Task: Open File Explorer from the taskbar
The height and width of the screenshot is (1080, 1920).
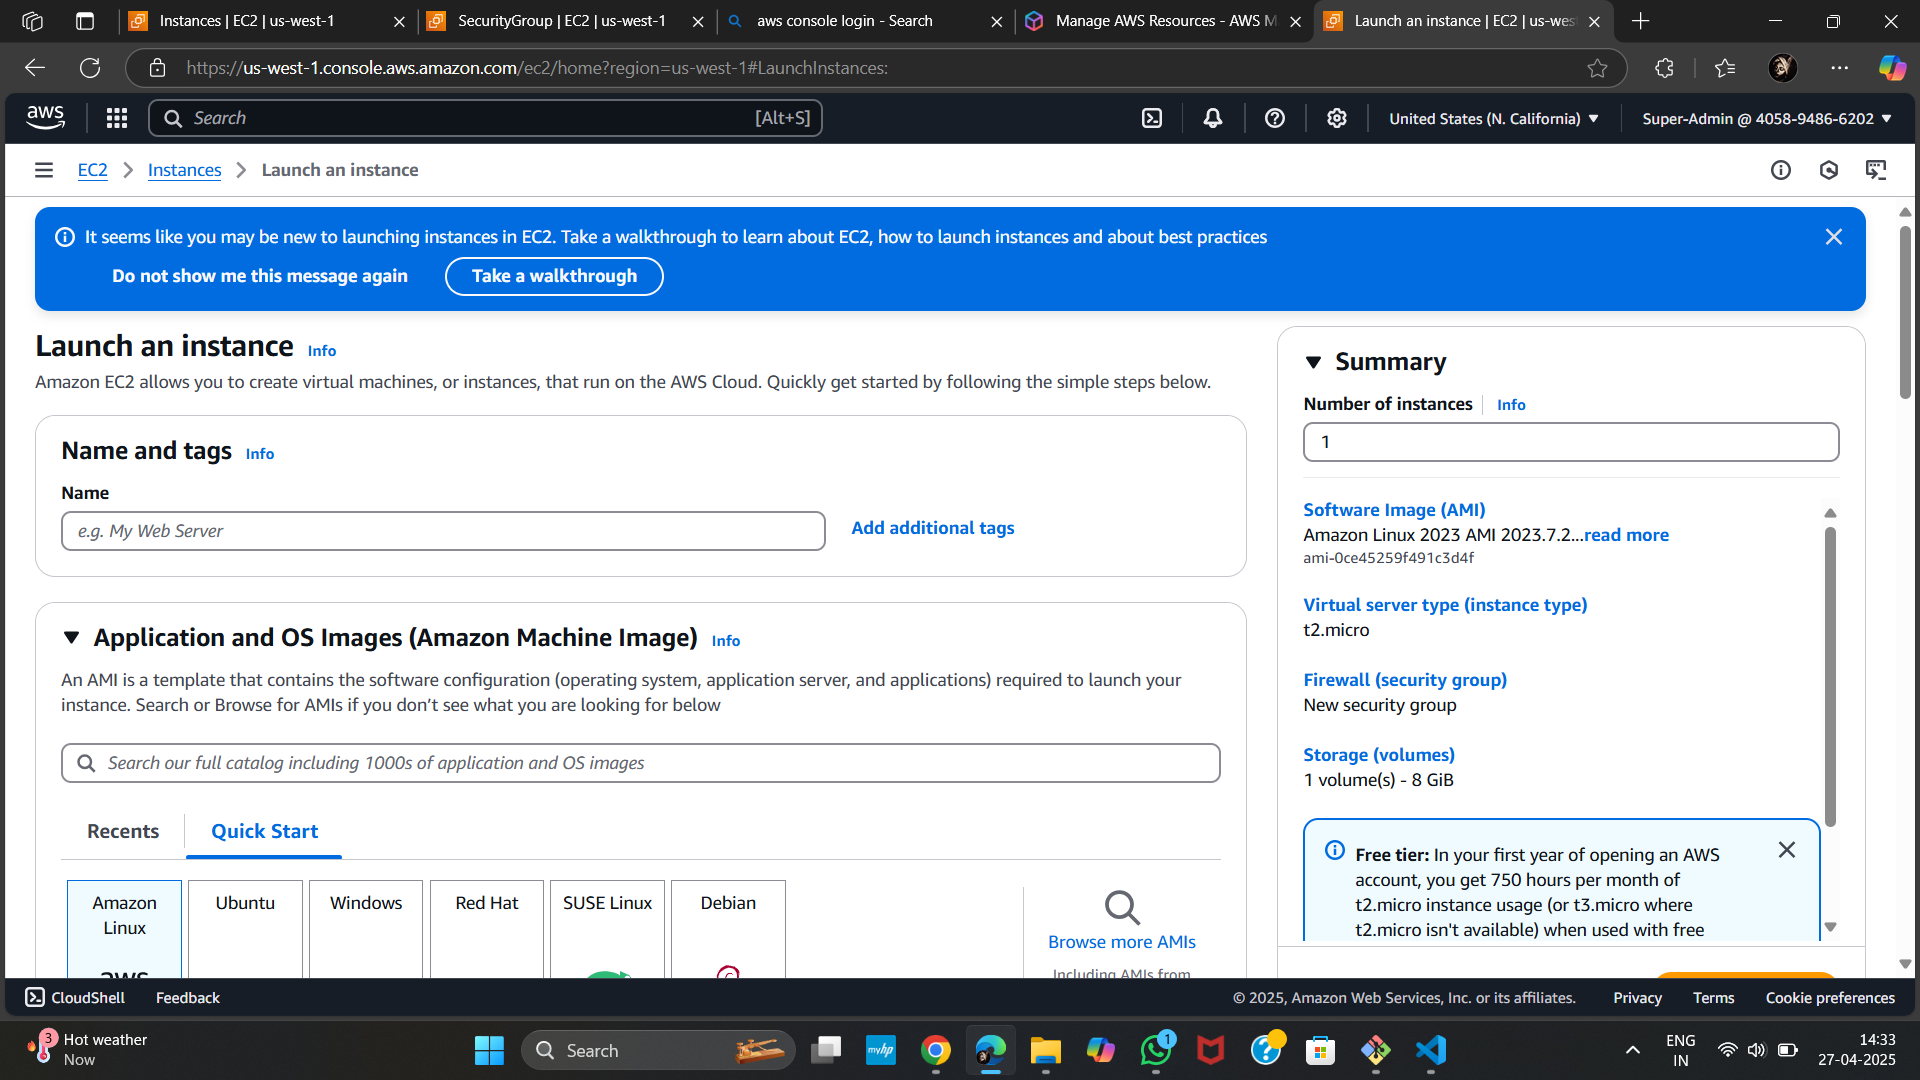Action: click(x=1046, y=1050)
